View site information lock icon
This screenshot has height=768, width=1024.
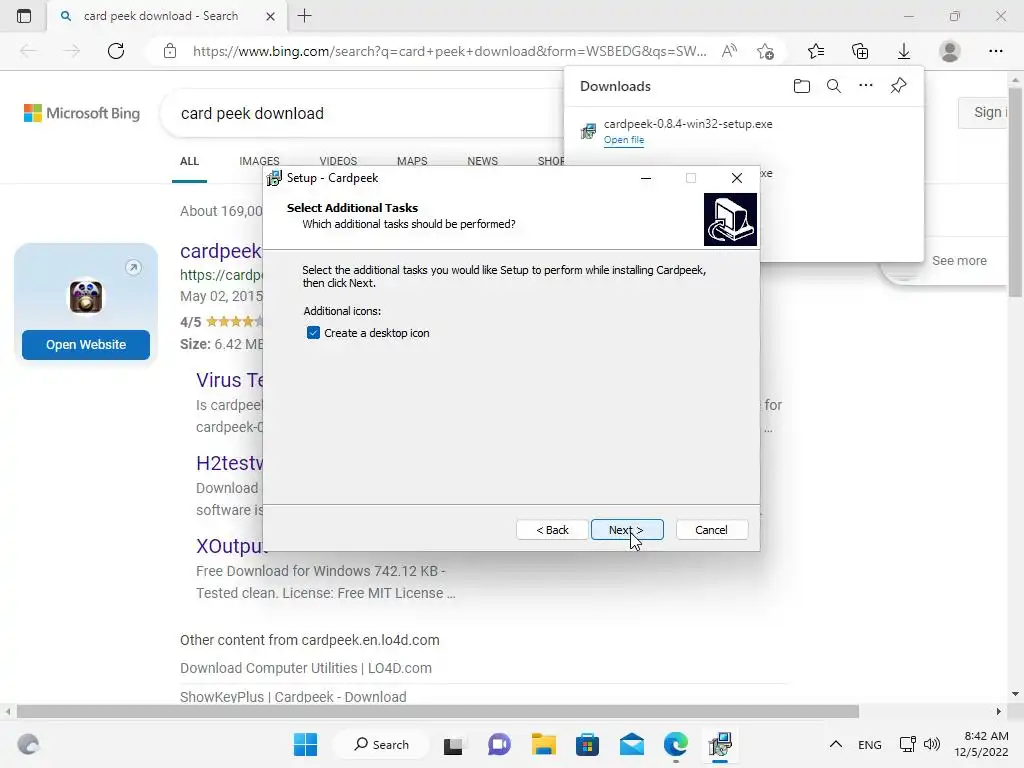click(x=170, y=51)
